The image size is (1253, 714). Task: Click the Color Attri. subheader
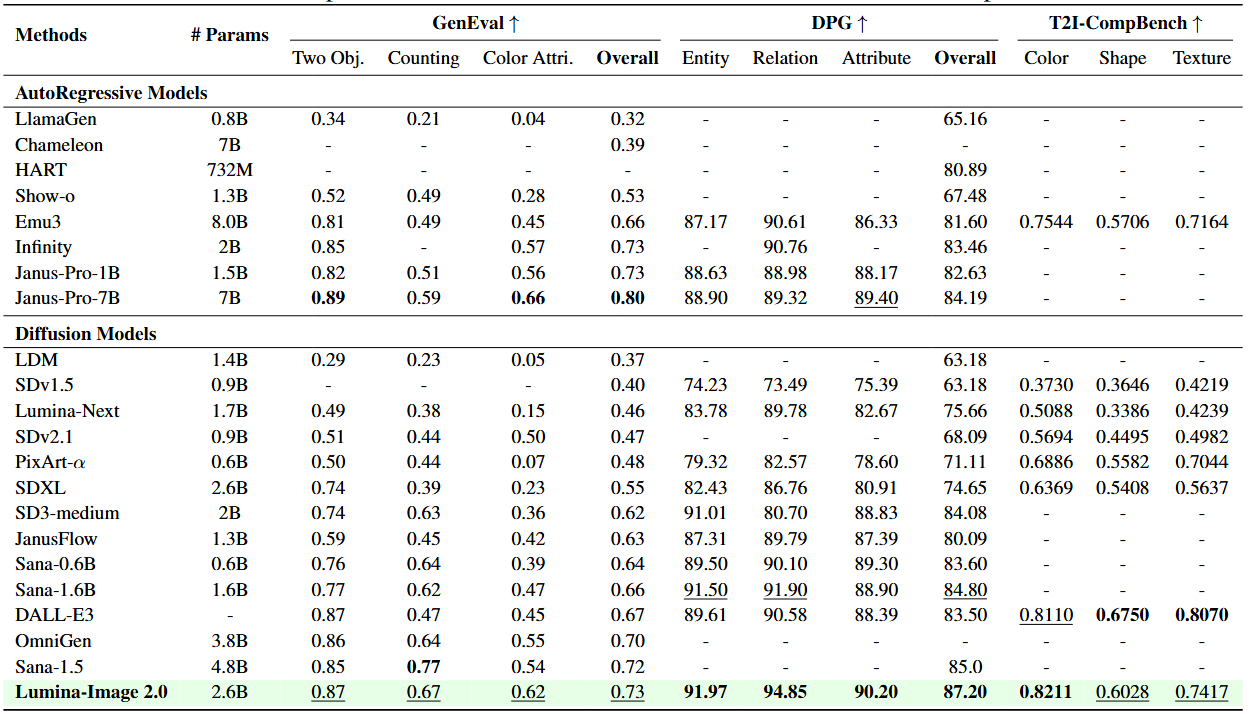point(528,58)
